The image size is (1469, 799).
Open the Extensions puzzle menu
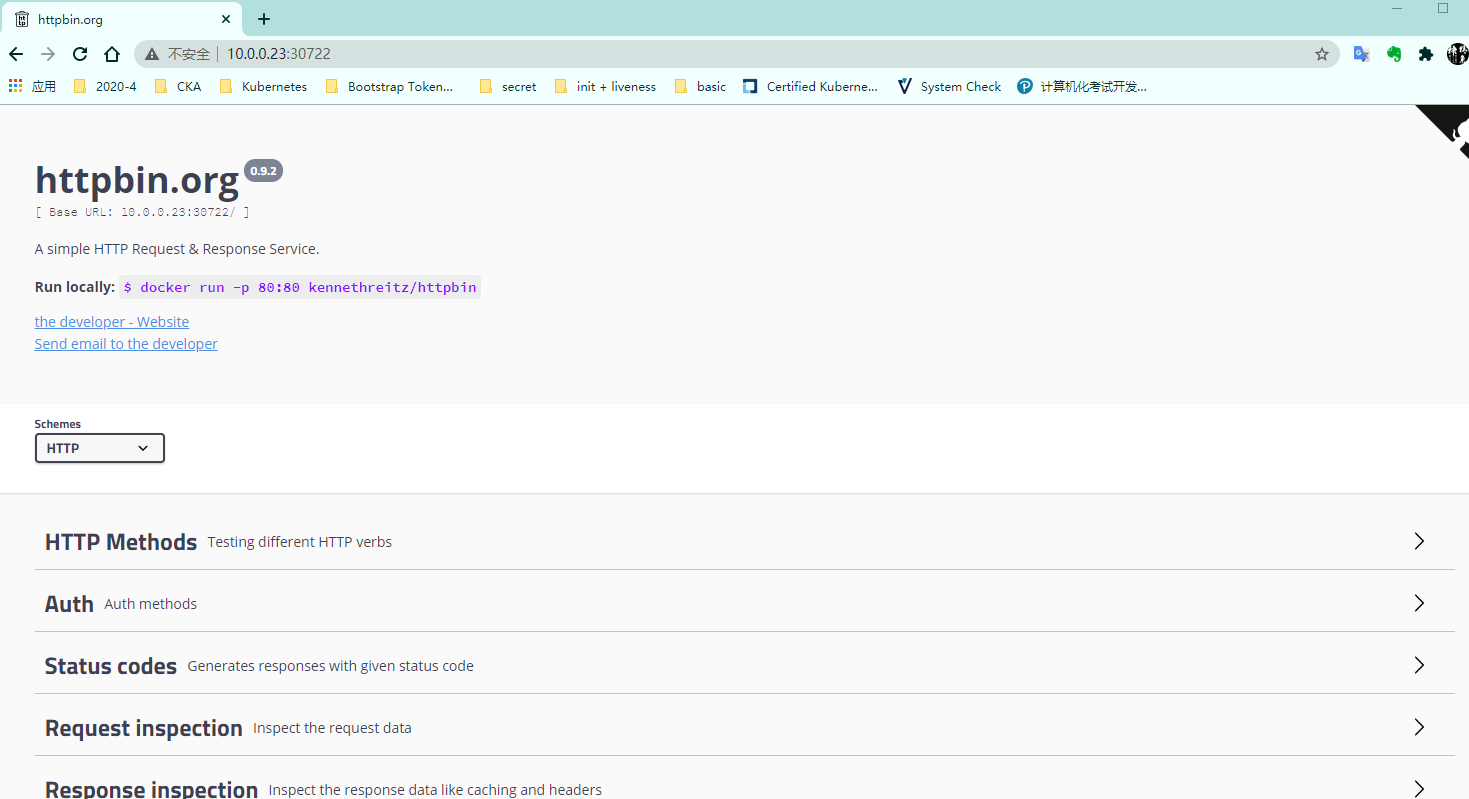(1426, 54)
